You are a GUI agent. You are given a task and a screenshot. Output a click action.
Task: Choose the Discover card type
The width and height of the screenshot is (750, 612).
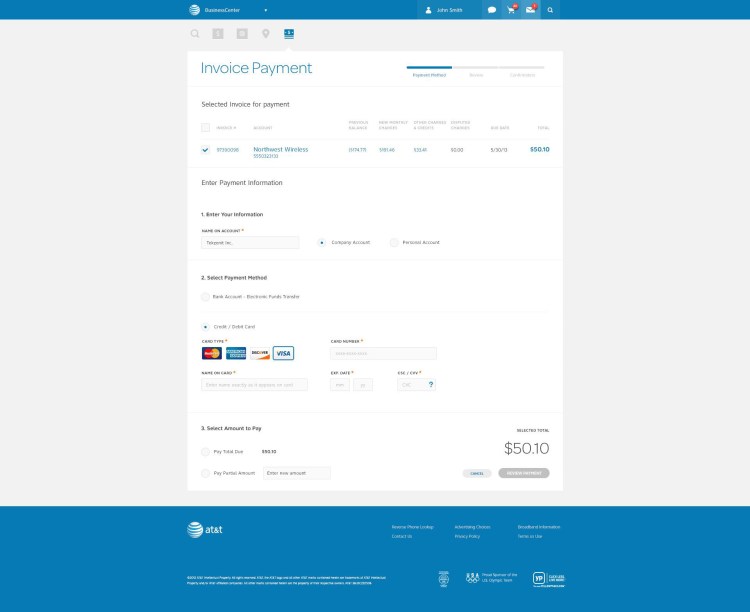(260, 353)
